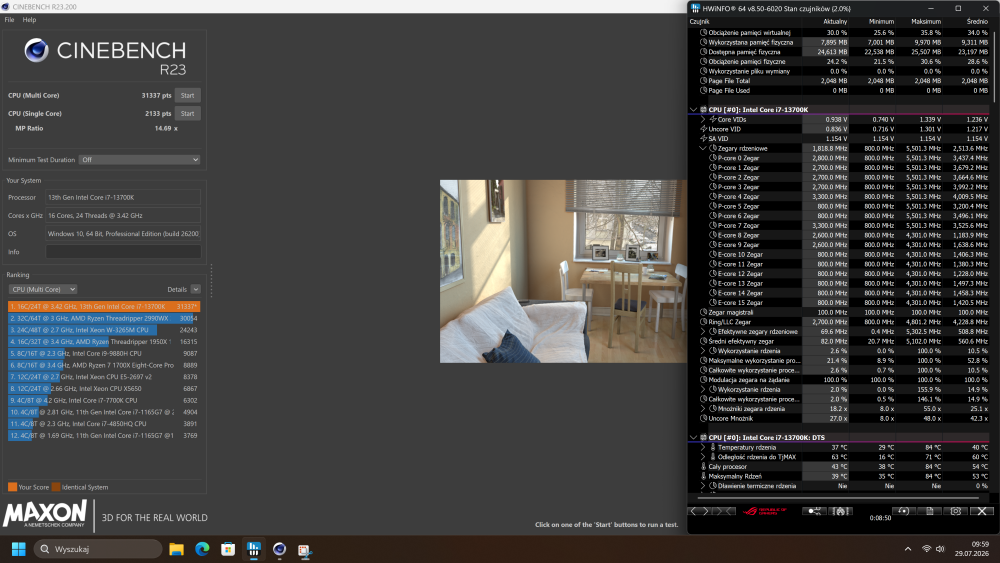Open the Help menu in Cinebench
This screenshot has width=1000, height=563.
[29, 20]
